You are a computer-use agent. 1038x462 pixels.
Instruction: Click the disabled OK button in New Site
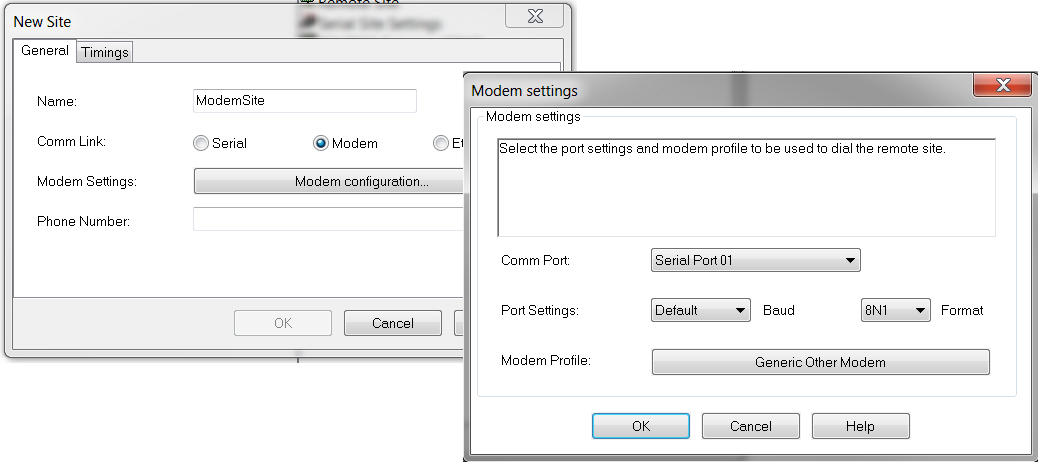click(x=283, y=323)
